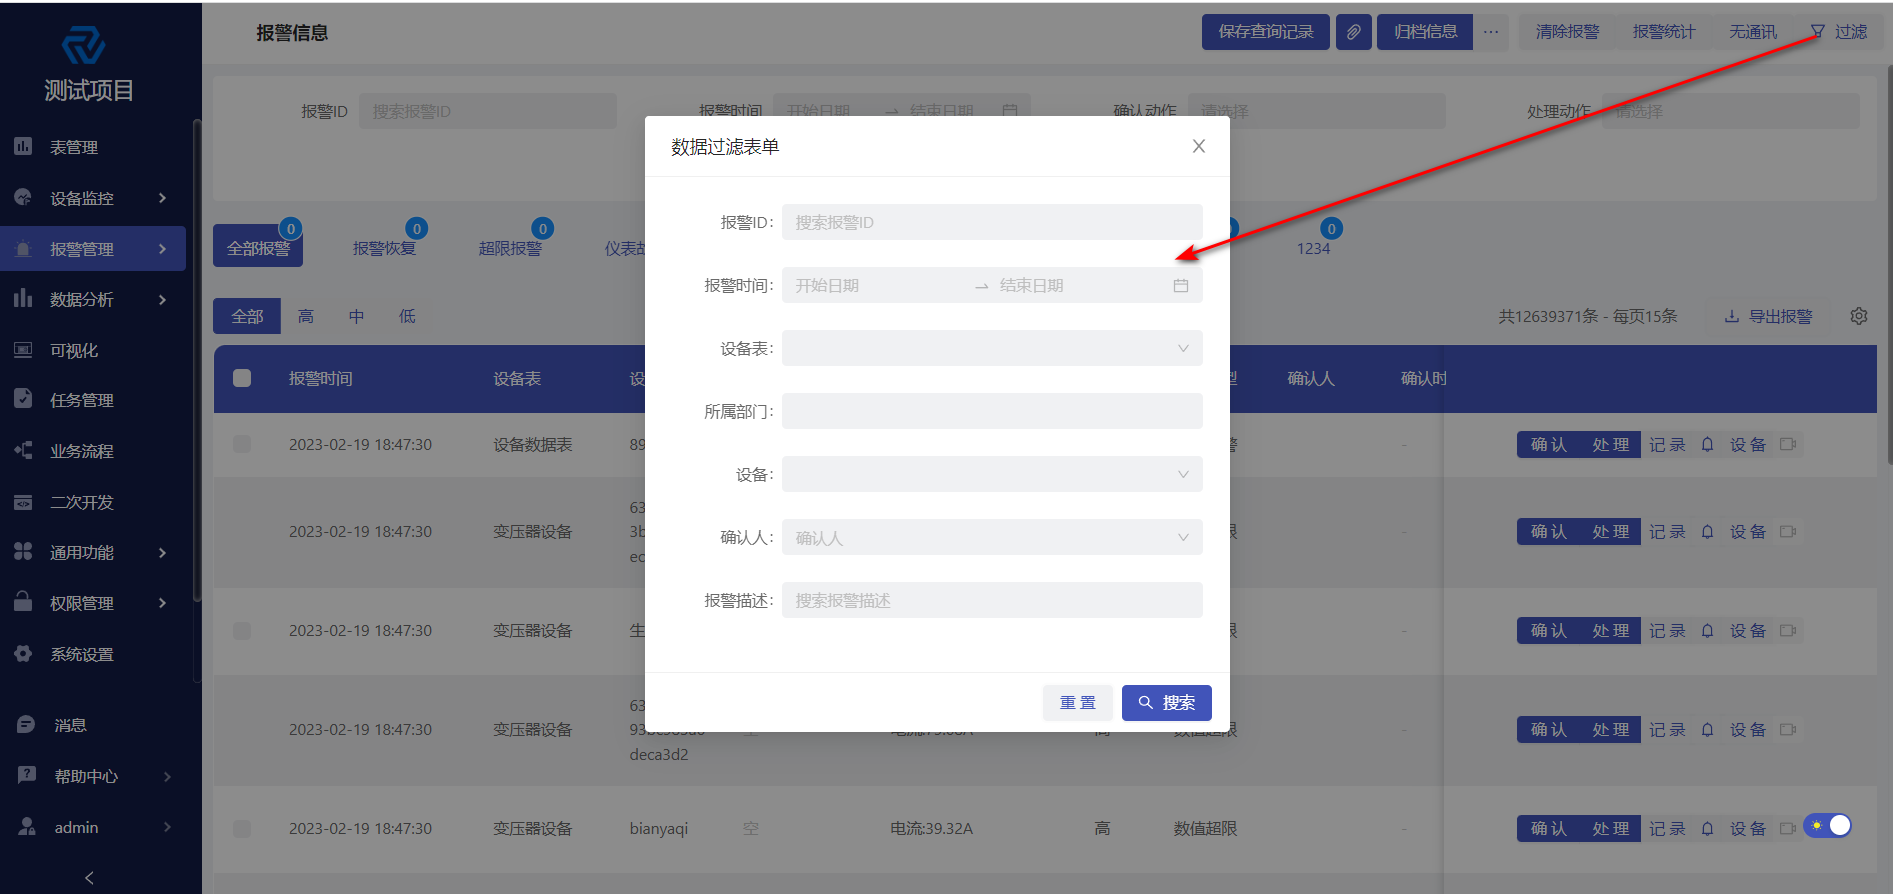This screenshot has width=1893, height=894.
Task: Click the 所属部门 field in filter dialog
Action: (992, 411)
